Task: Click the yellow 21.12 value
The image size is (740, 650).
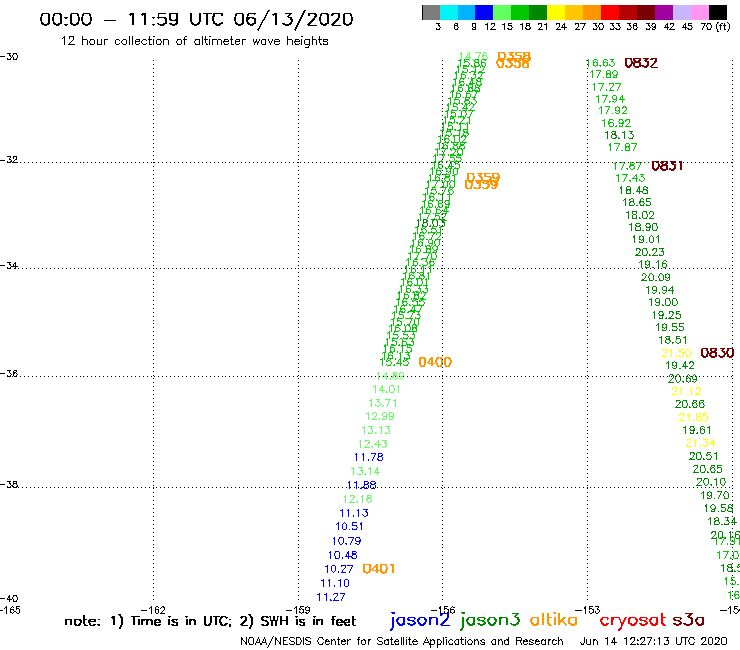Action: click(686, 391)
